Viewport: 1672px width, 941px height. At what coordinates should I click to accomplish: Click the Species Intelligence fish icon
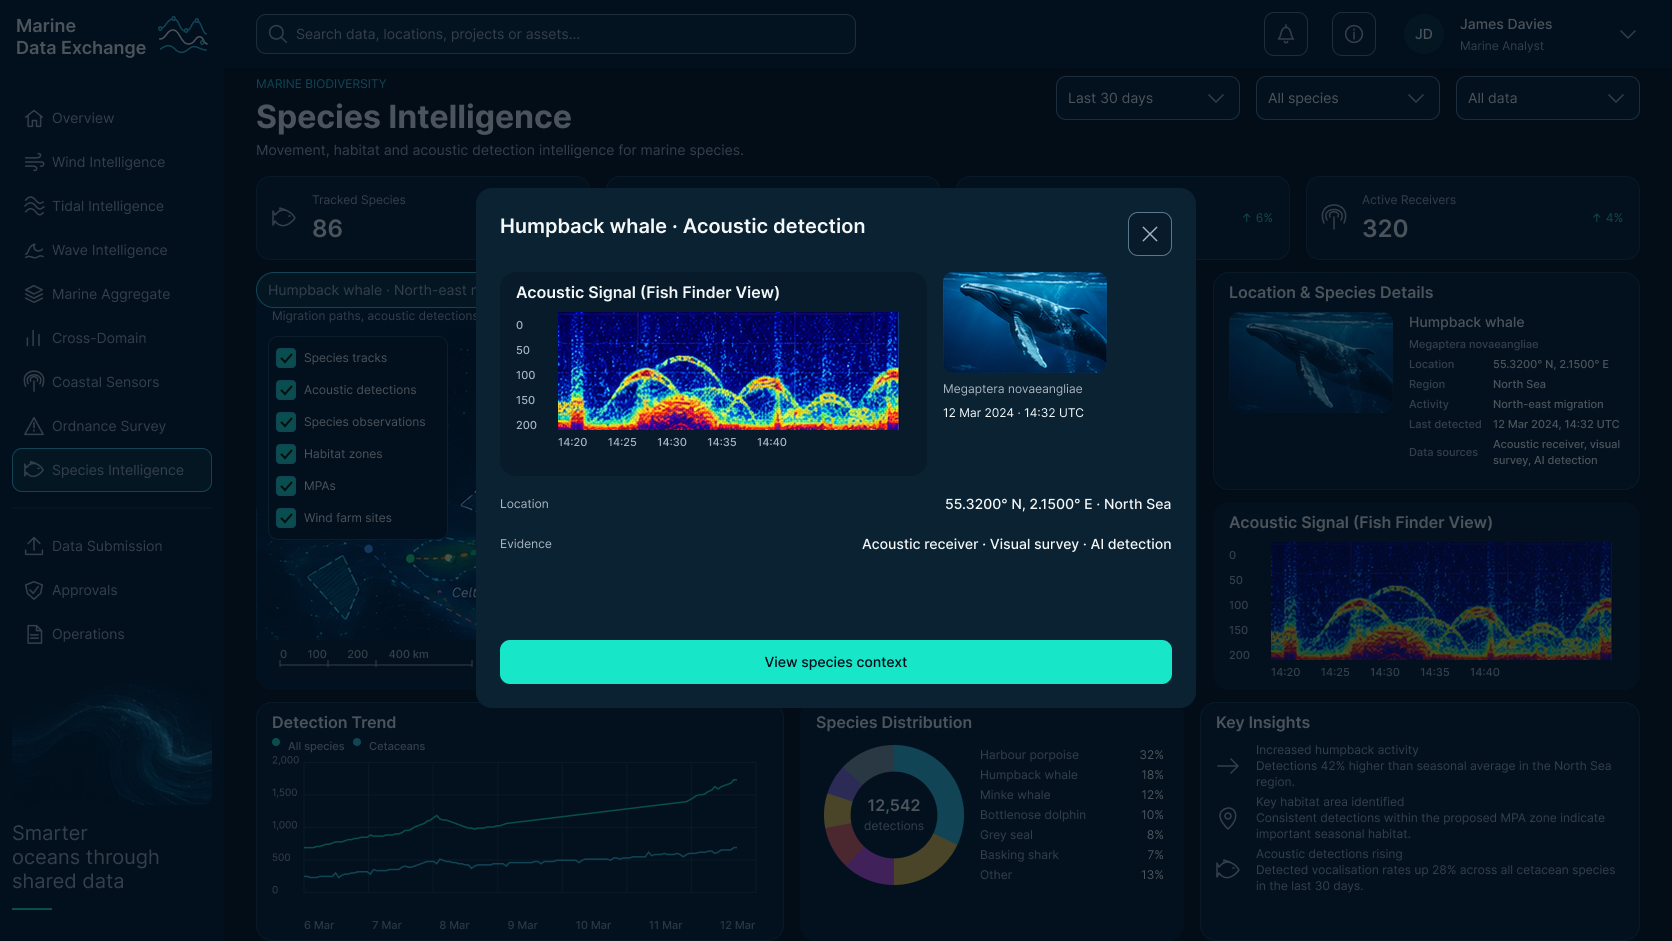pyautogui.click(x=34, y=470)
